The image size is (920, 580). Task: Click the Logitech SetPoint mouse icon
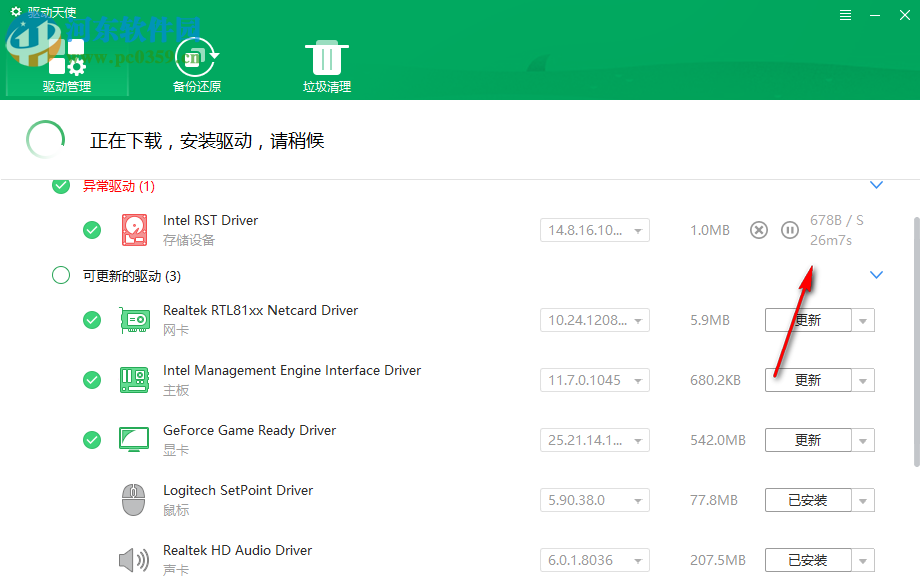click(134, 499)
